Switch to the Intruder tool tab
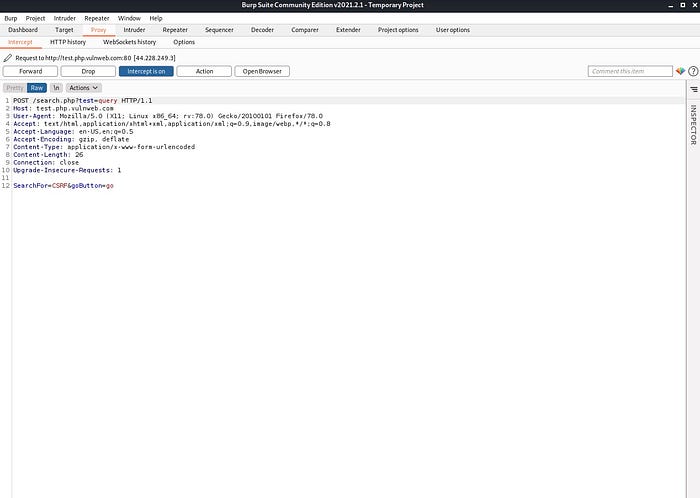Screen dimensions: 700x498 134,30
